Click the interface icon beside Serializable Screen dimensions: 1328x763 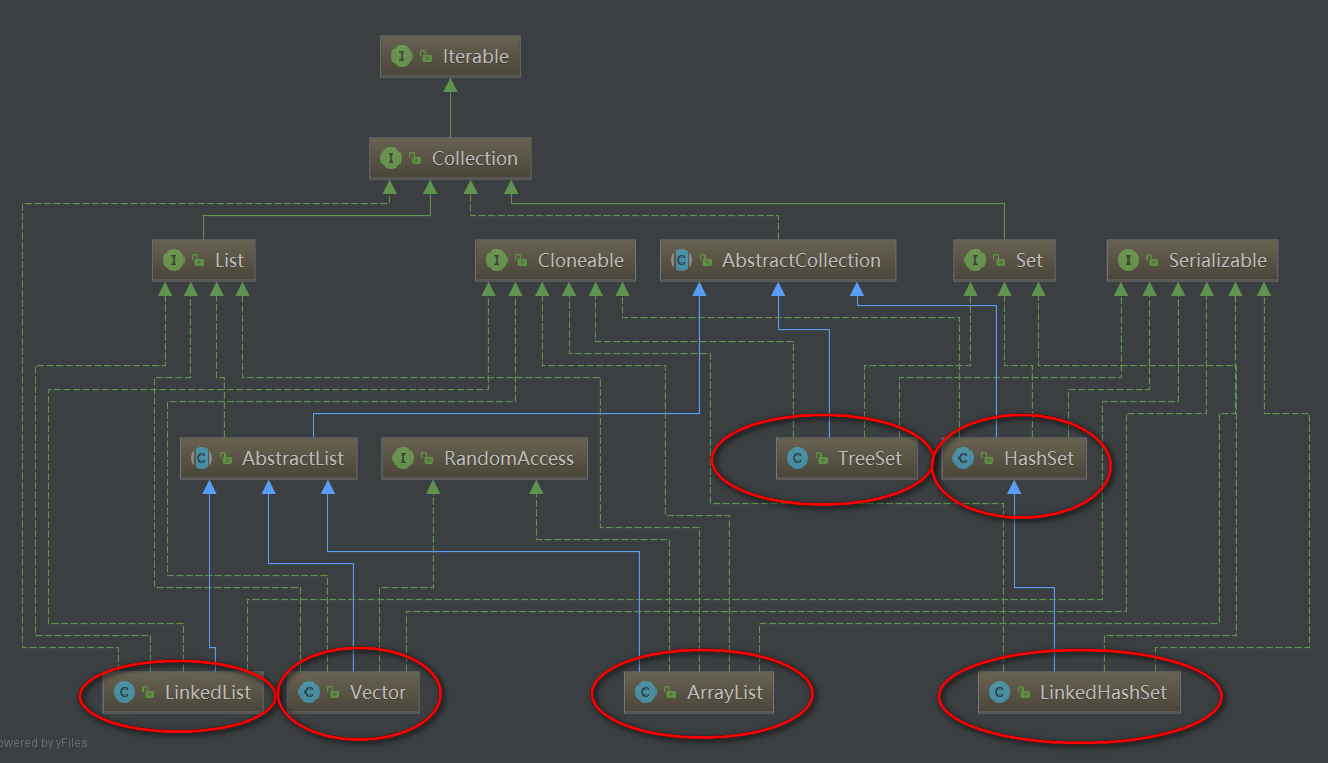click(1129, 261)
